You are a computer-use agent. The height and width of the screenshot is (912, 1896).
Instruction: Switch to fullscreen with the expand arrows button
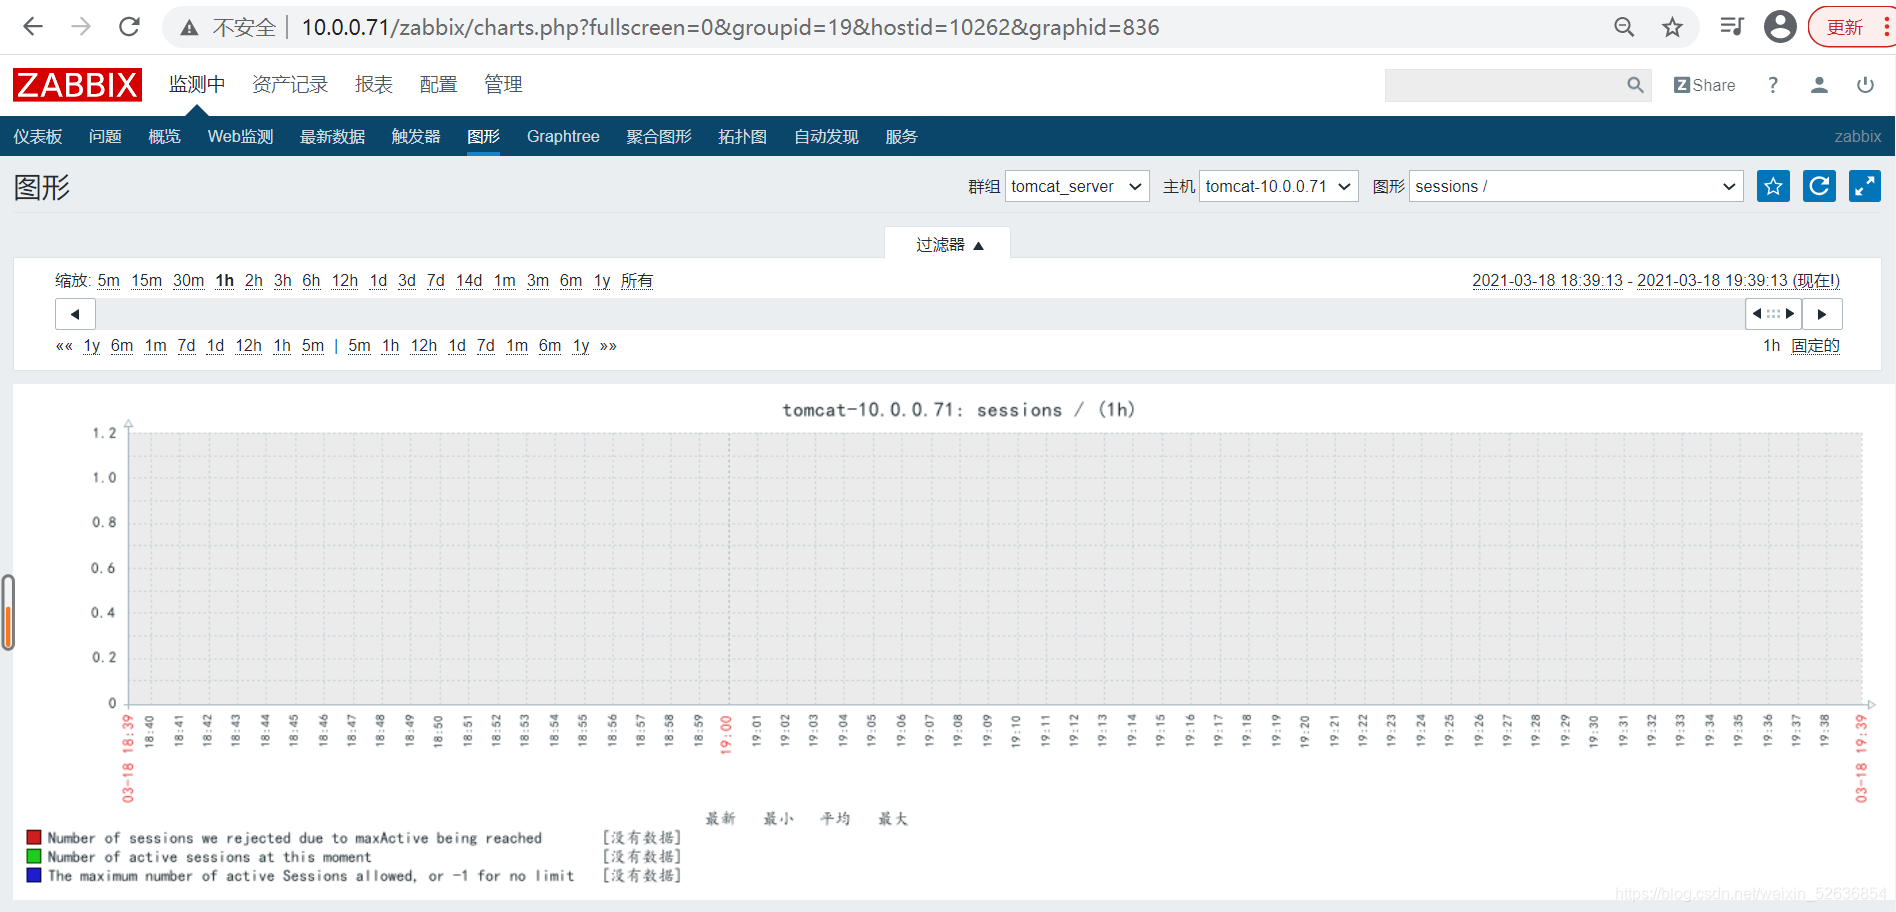1865,186
